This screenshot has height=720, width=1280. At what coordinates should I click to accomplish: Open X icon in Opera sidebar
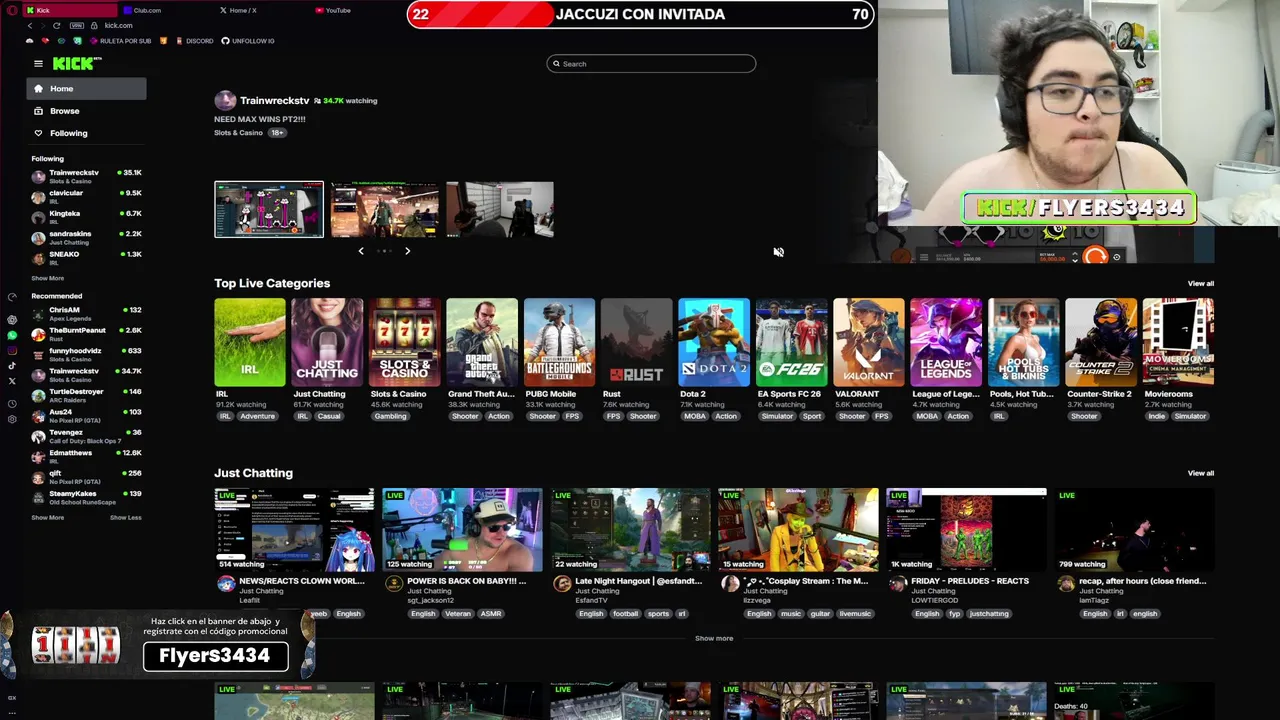point(12,381)
